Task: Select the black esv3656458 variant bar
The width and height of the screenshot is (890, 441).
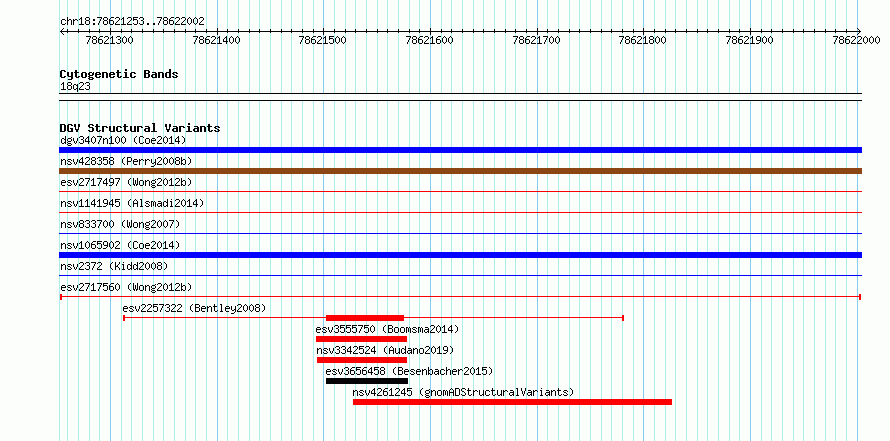Action: (367, 381)
